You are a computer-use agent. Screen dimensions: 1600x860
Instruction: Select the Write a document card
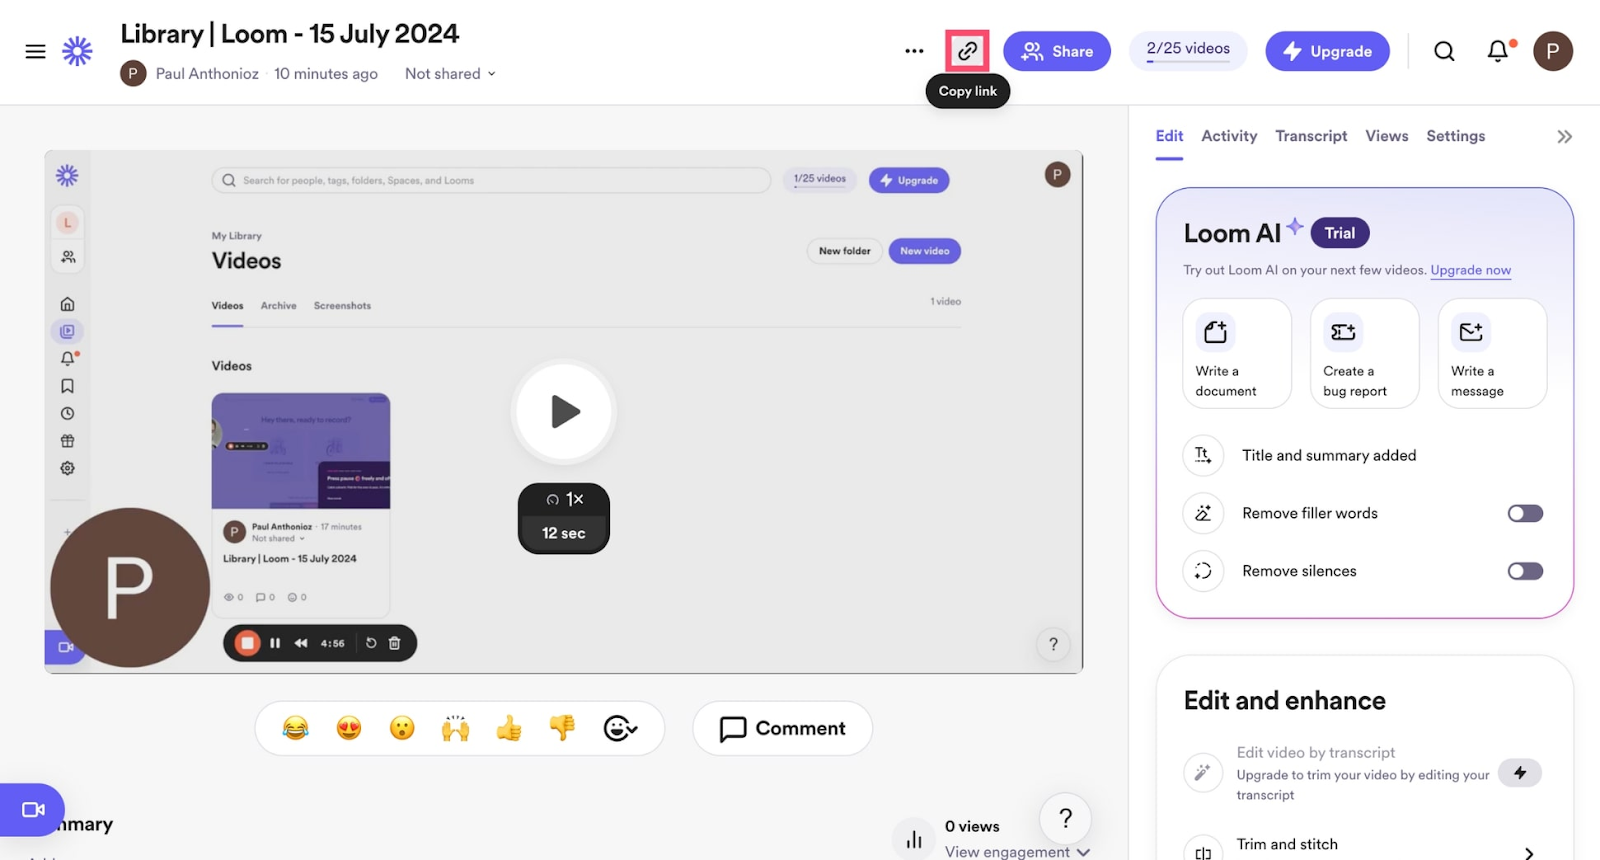[x=1236, y=353]
